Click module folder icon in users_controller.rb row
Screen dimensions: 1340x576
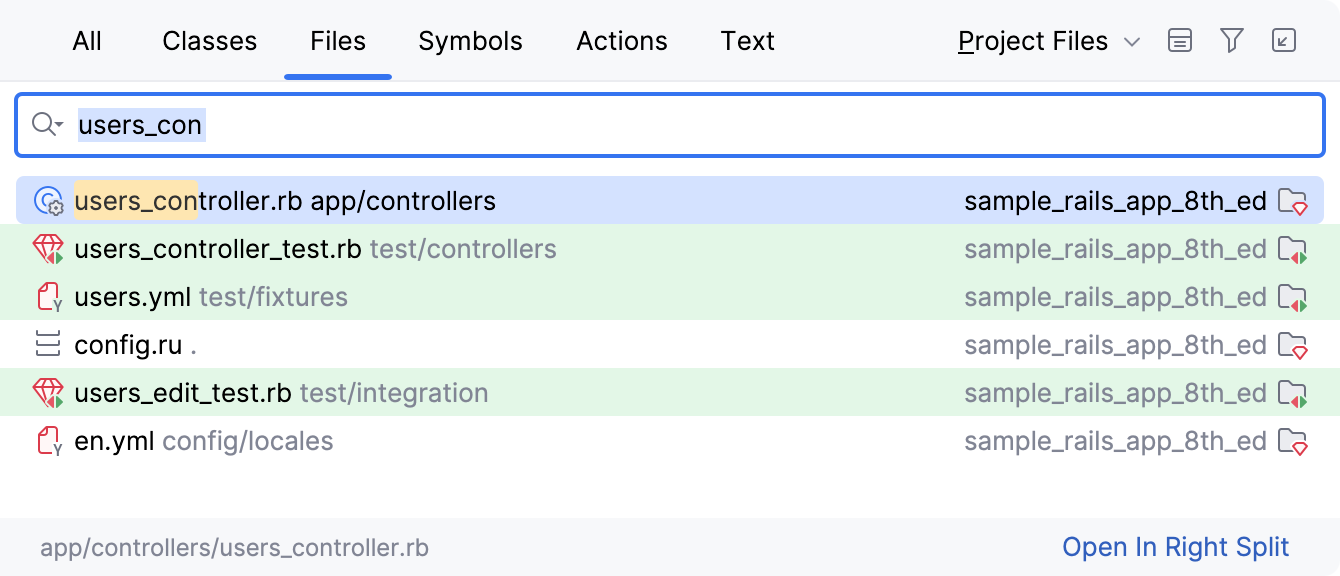(1293, 202)
